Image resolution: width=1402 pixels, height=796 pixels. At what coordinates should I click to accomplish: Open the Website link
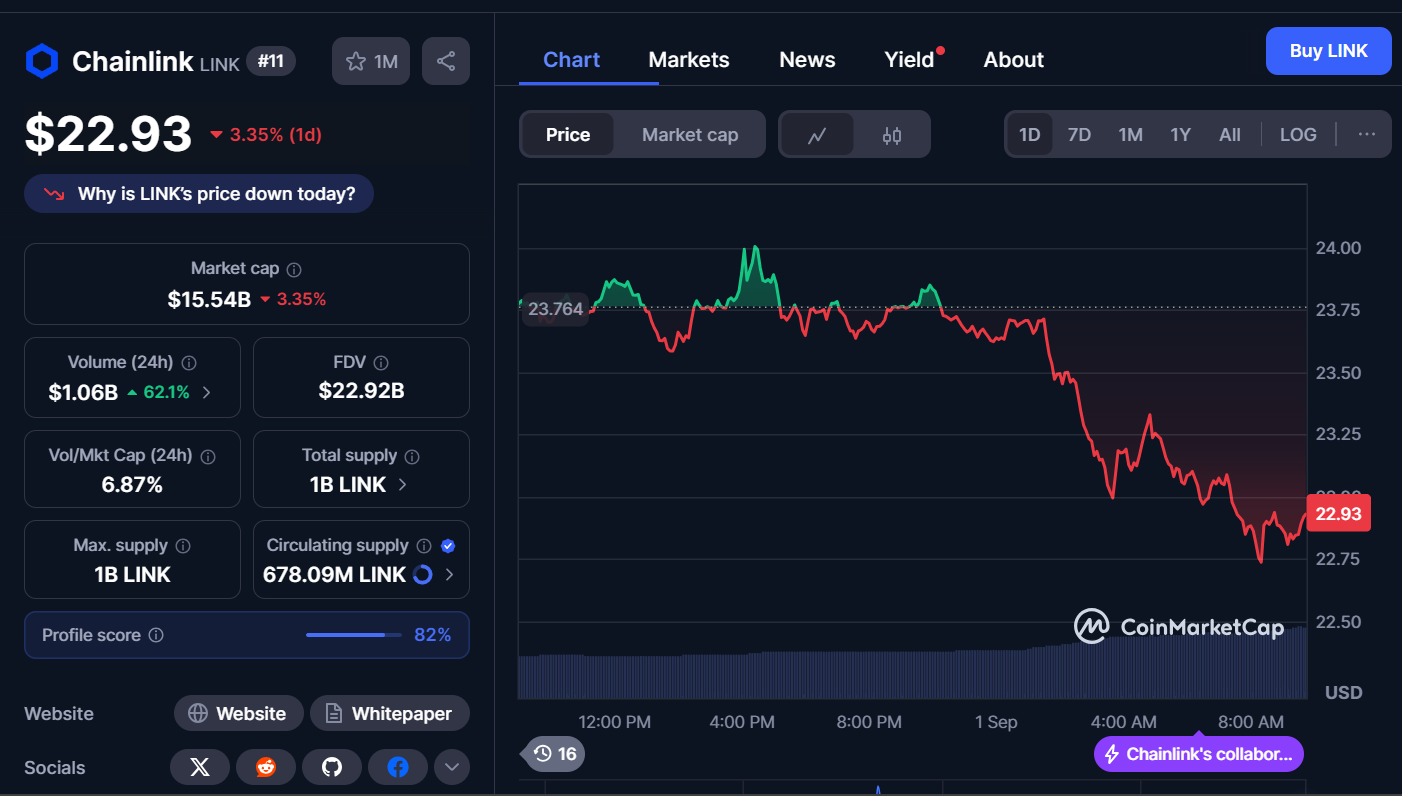(238, 714)
